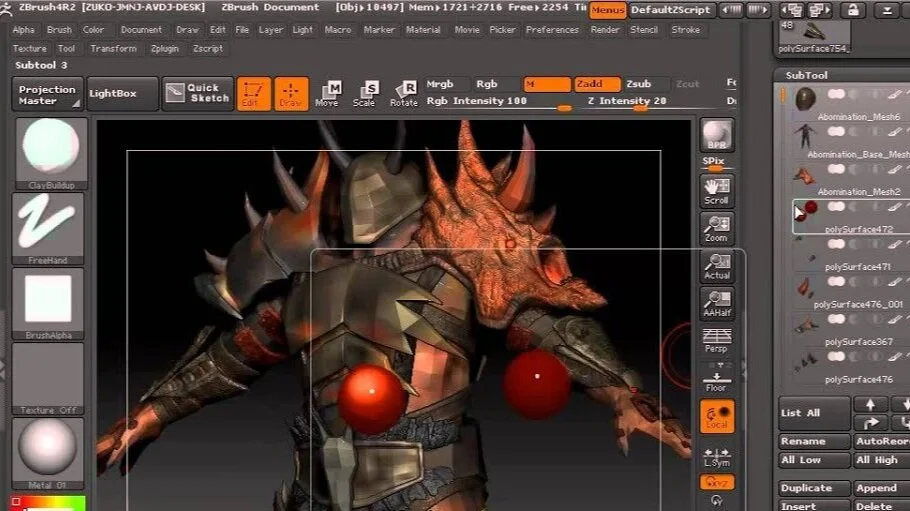Open Quick Sketch
The image size is (910, 511).
click(198, 93)
